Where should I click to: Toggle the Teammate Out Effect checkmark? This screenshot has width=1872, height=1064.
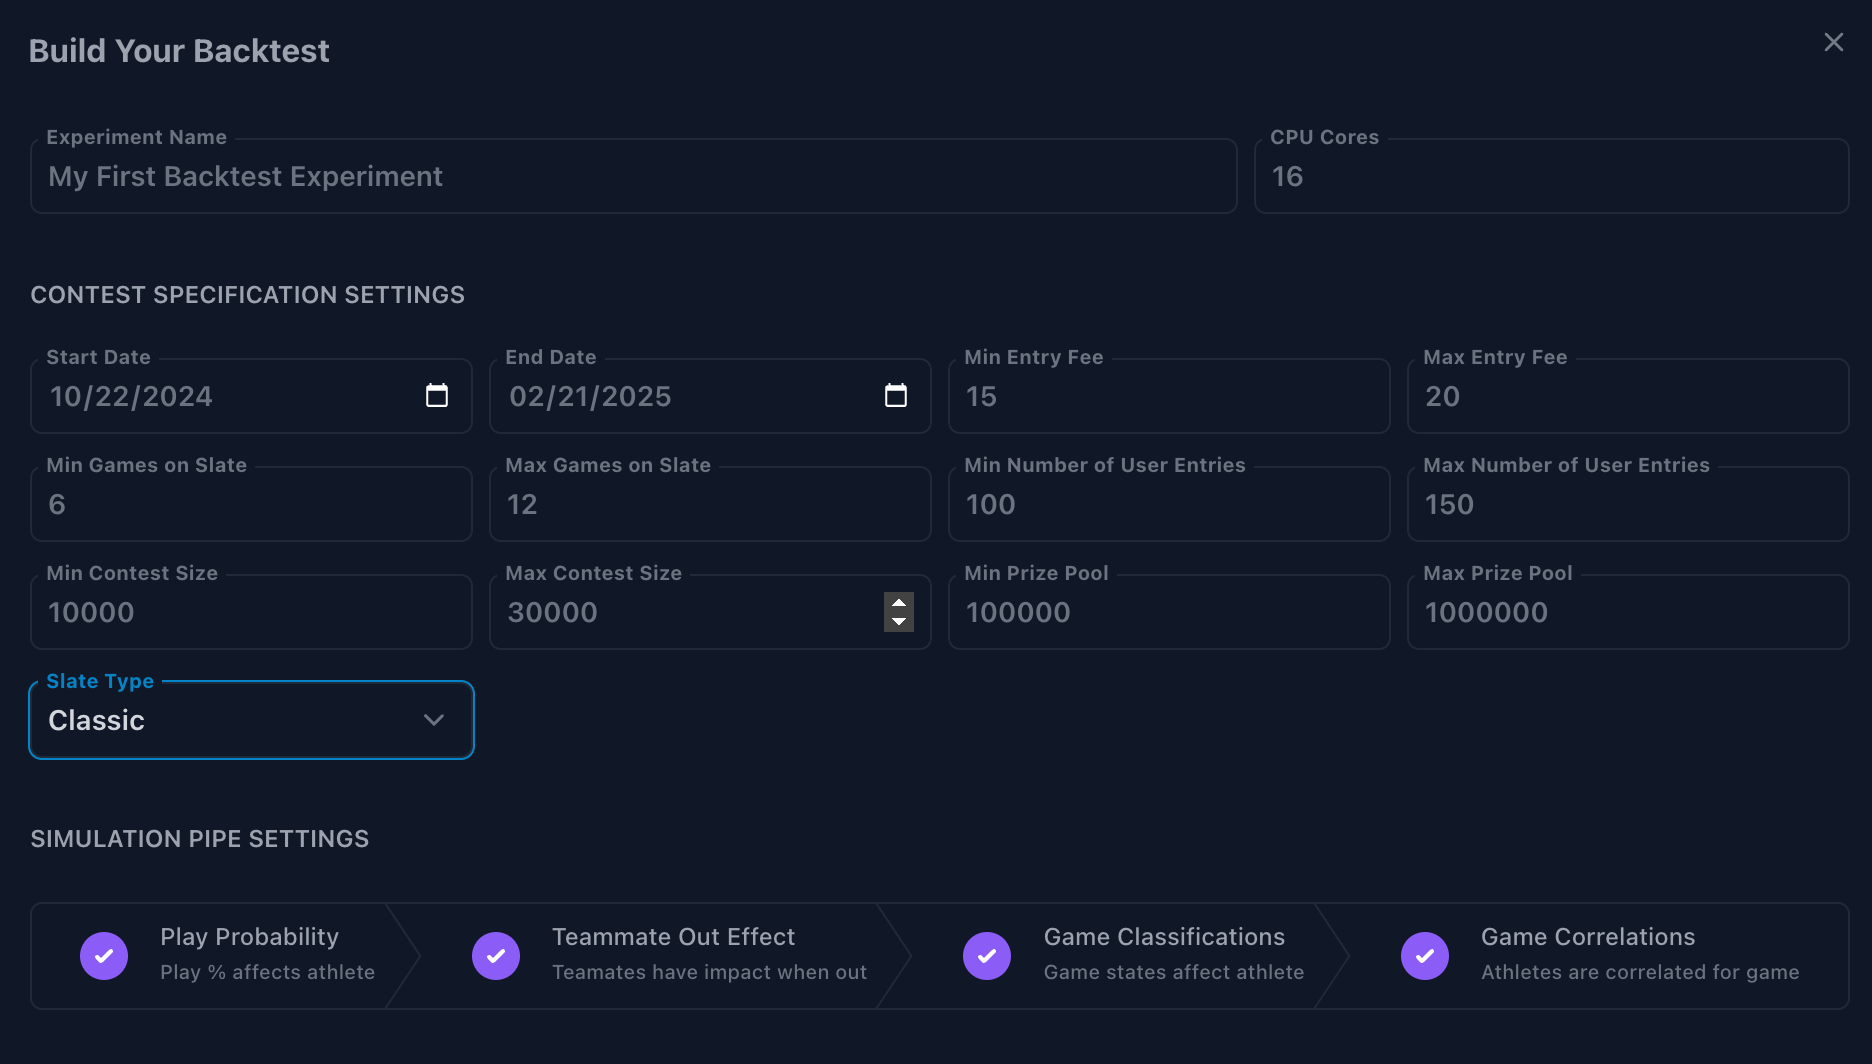(x=496, y=956)
